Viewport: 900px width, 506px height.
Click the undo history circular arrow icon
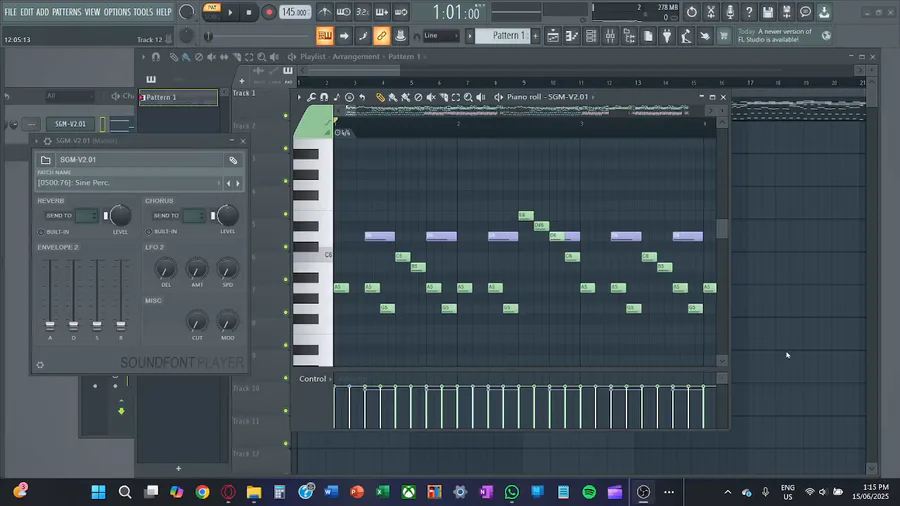click(x=692, y=12)
